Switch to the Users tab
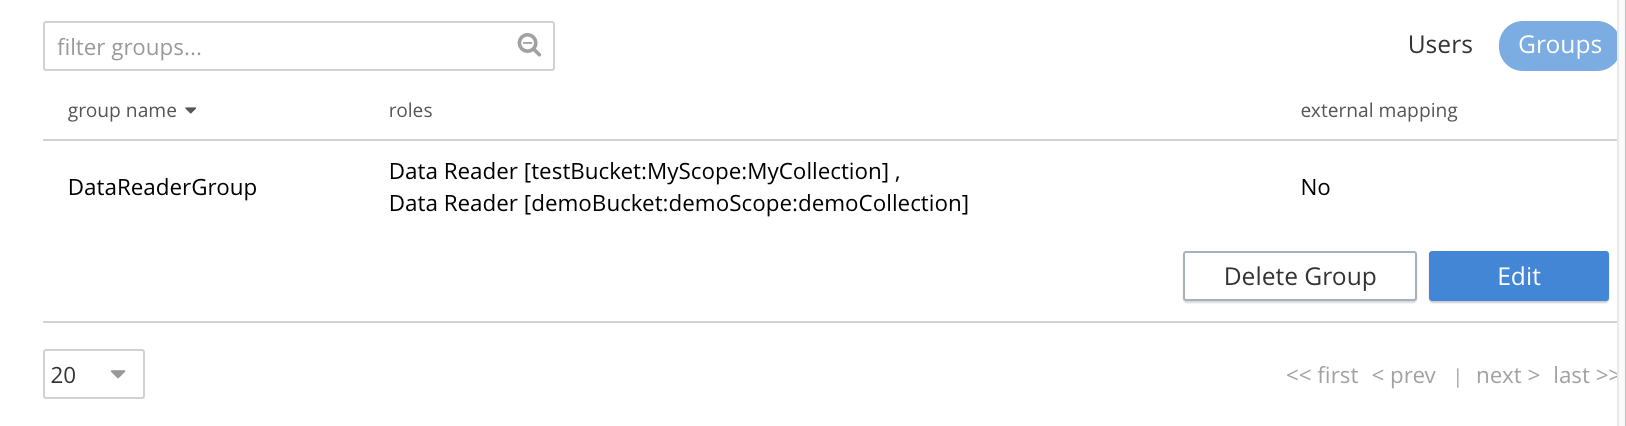 [1439, 45]
